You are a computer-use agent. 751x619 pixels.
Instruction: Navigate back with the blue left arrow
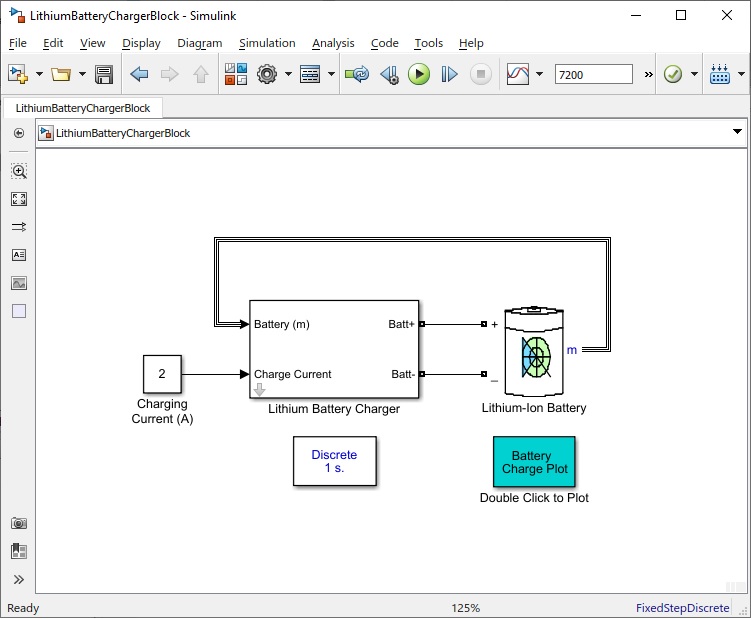click(139, 74)
